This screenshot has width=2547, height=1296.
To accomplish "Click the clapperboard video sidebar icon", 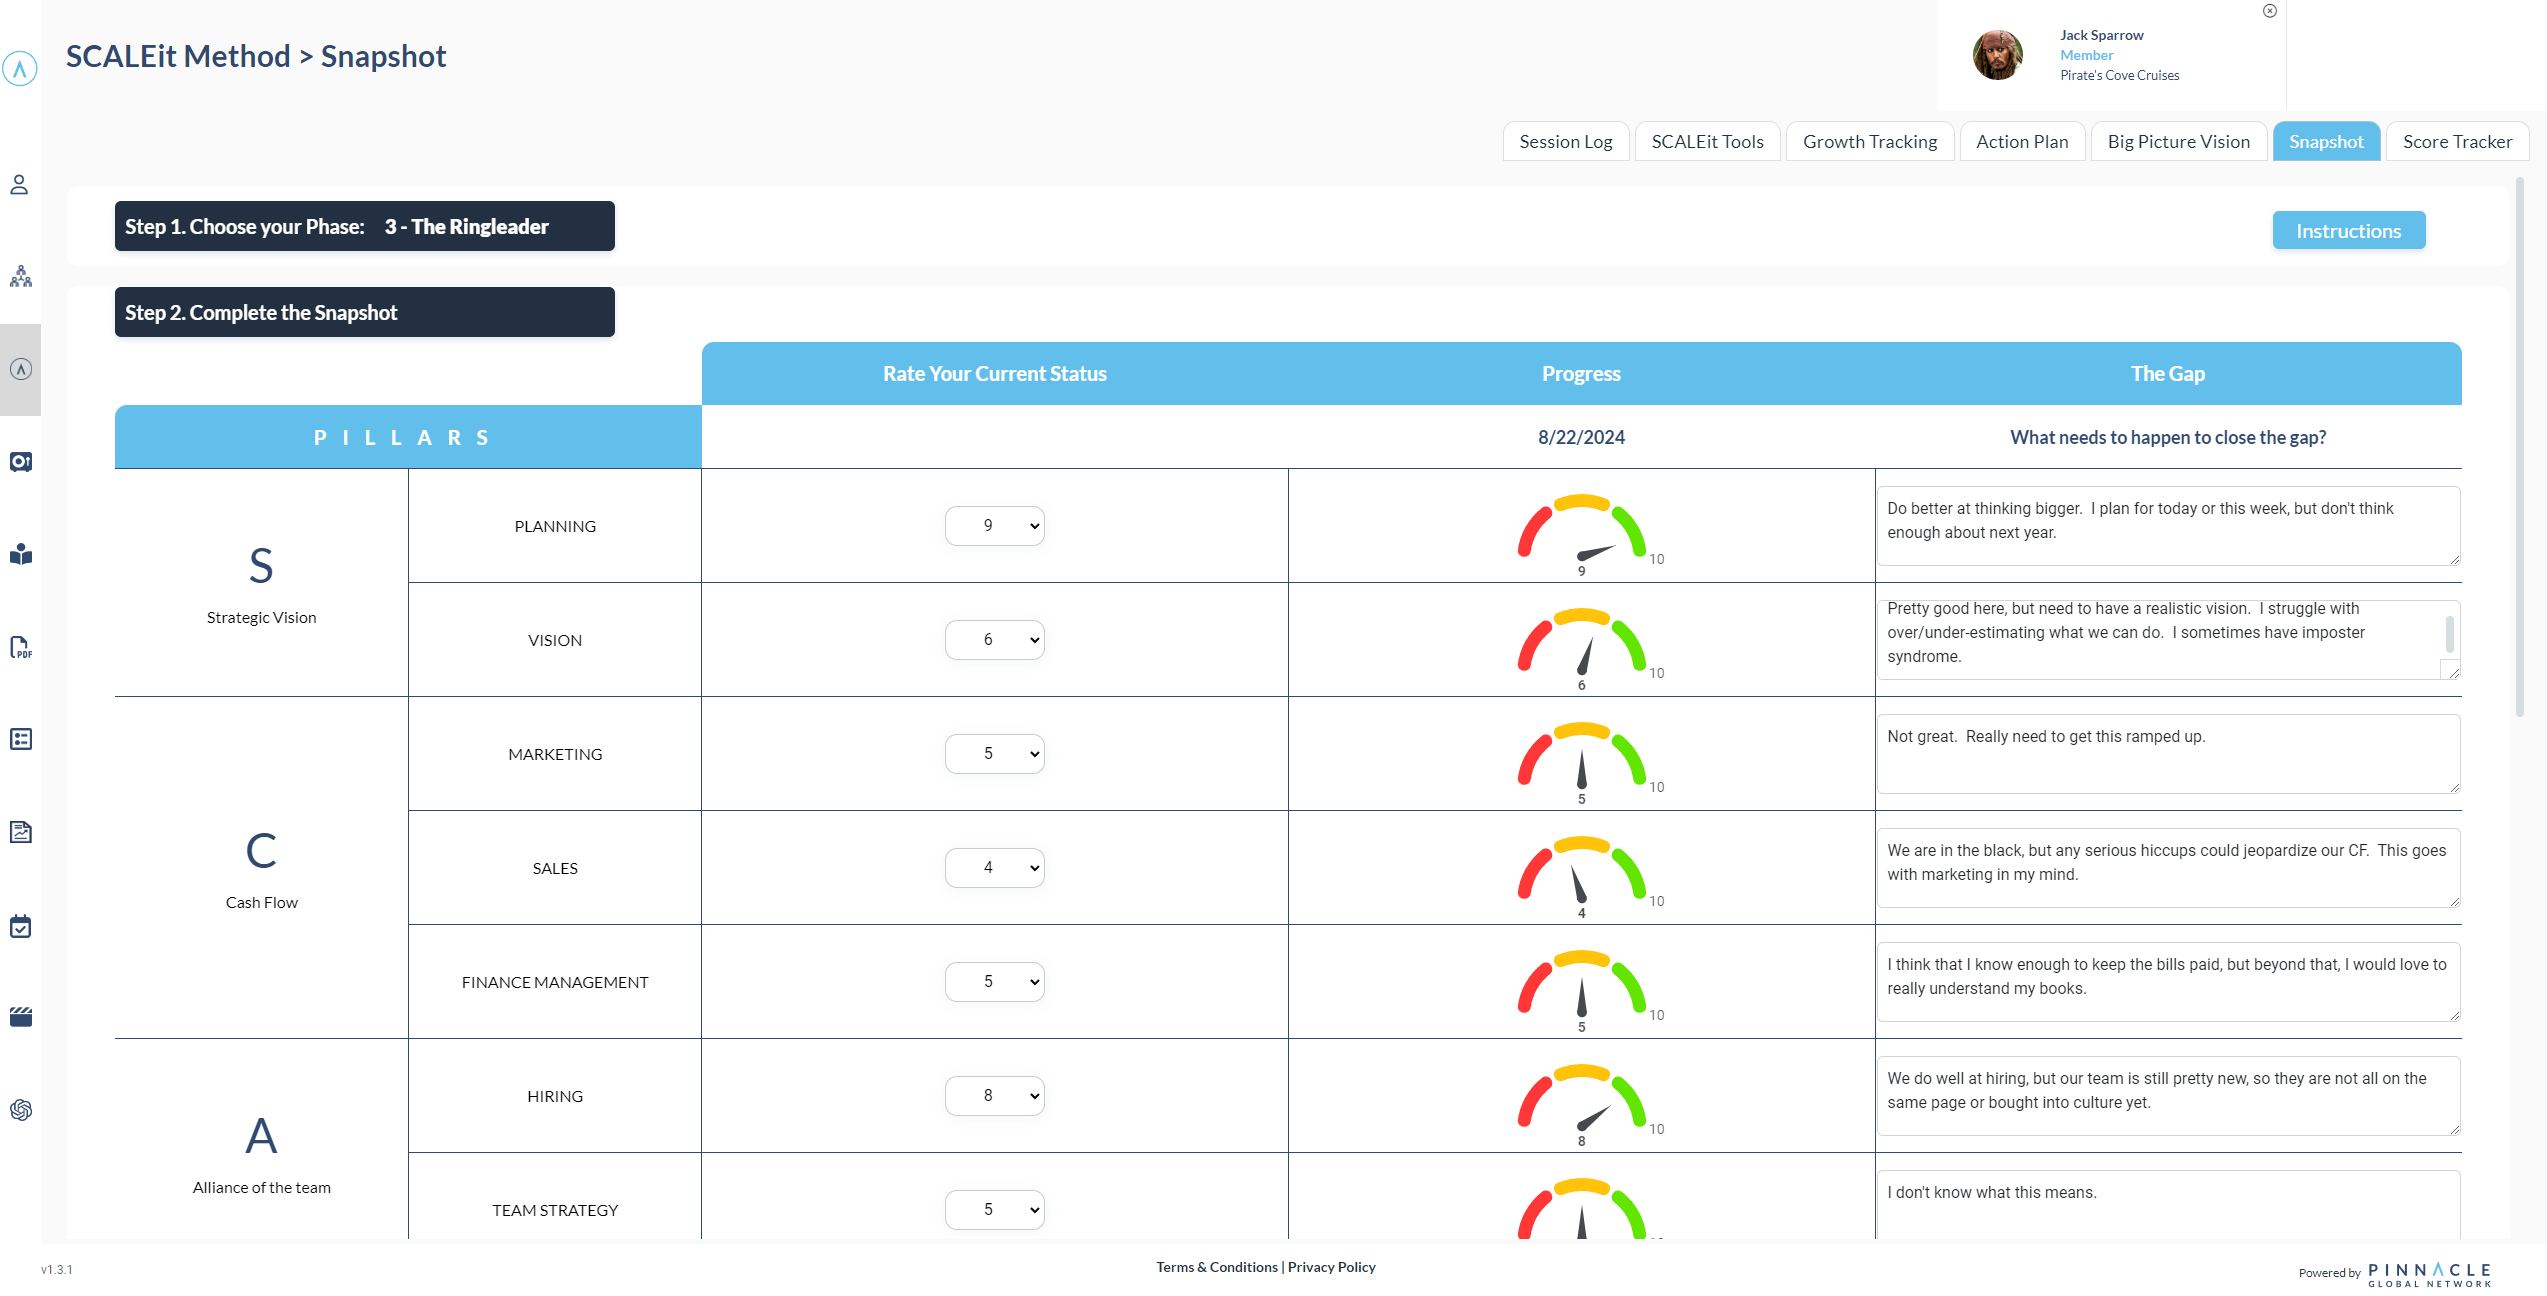I will coord(20,1017).
